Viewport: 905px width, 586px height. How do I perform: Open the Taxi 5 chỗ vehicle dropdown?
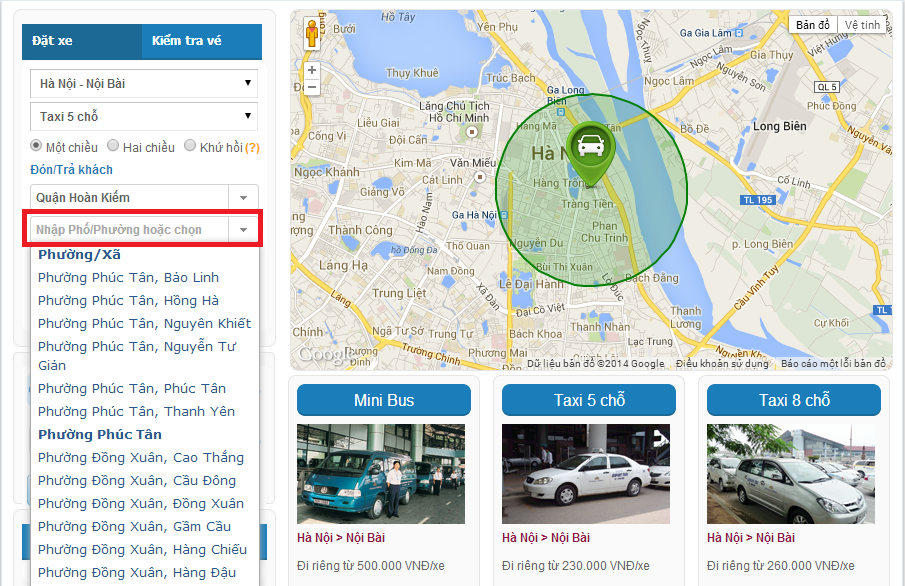coord(144,117)
